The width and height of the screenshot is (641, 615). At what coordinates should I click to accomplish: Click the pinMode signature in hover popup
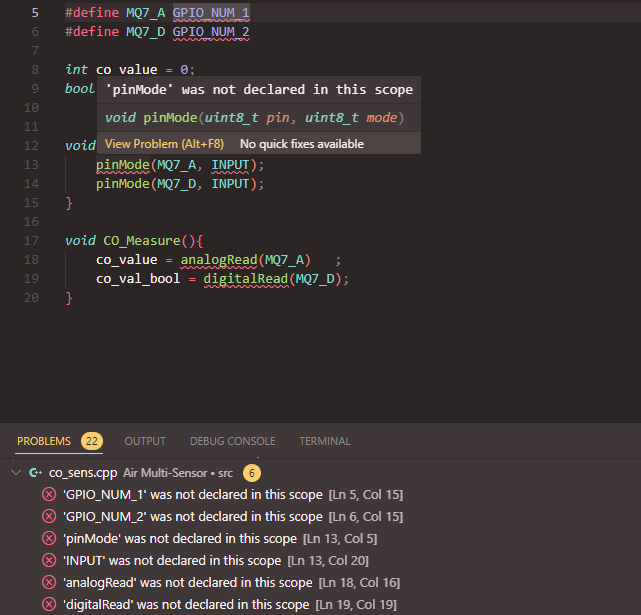coord(254,118)
